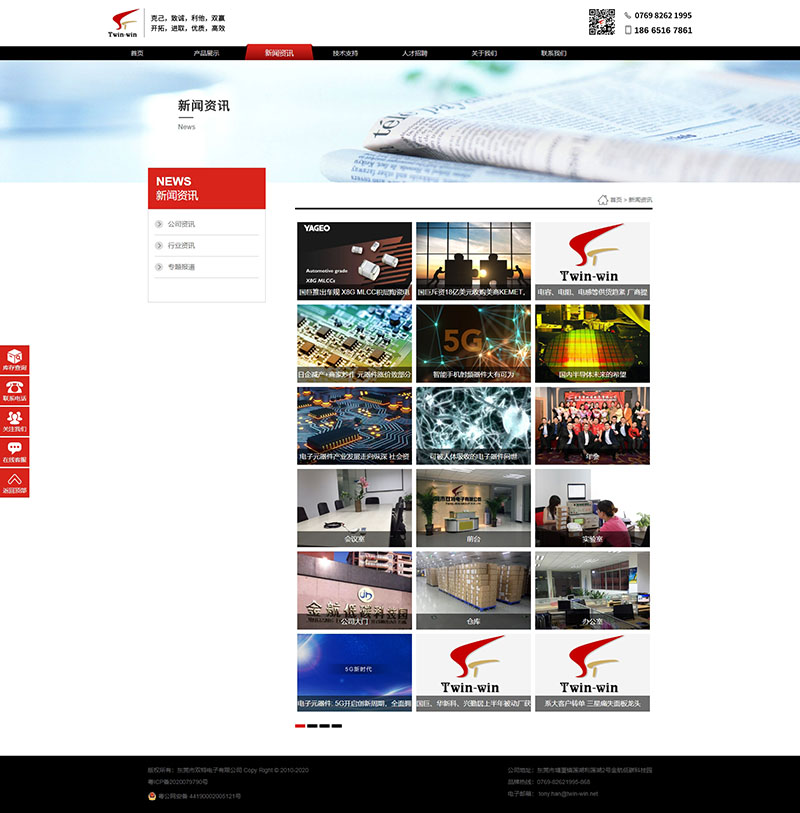Viewport: 800px width, 813px height.
Task: Open the 仓库 warehouse photo thumbnail
Action: click(x=473, y=590)
